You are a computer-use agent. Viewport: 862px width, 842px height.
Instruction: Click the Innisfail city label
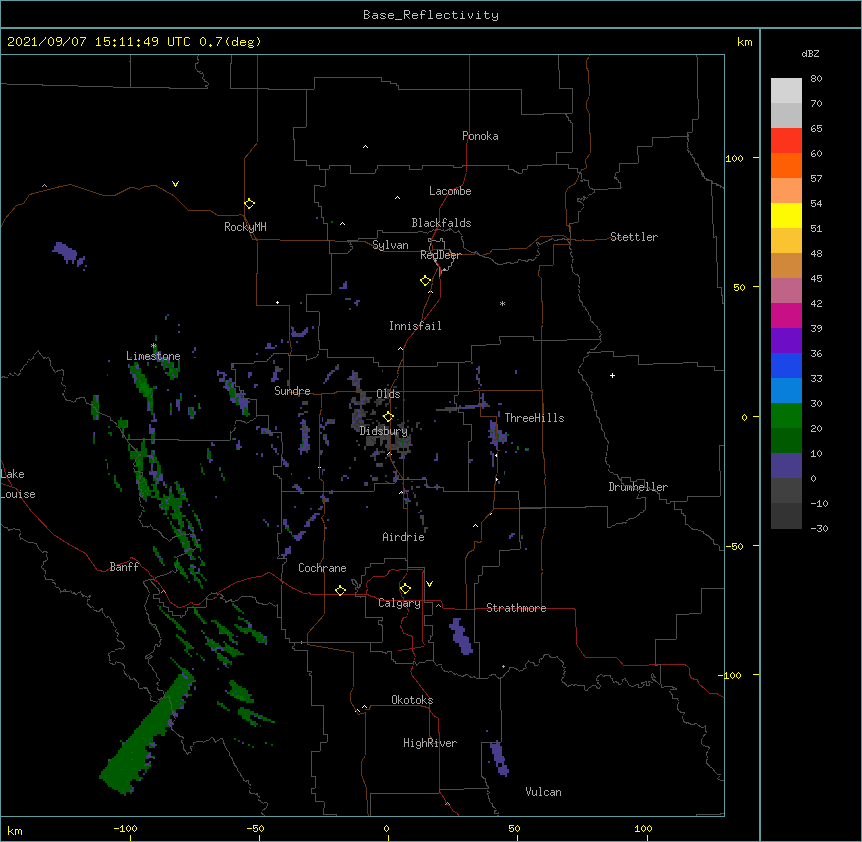point(415,326)
